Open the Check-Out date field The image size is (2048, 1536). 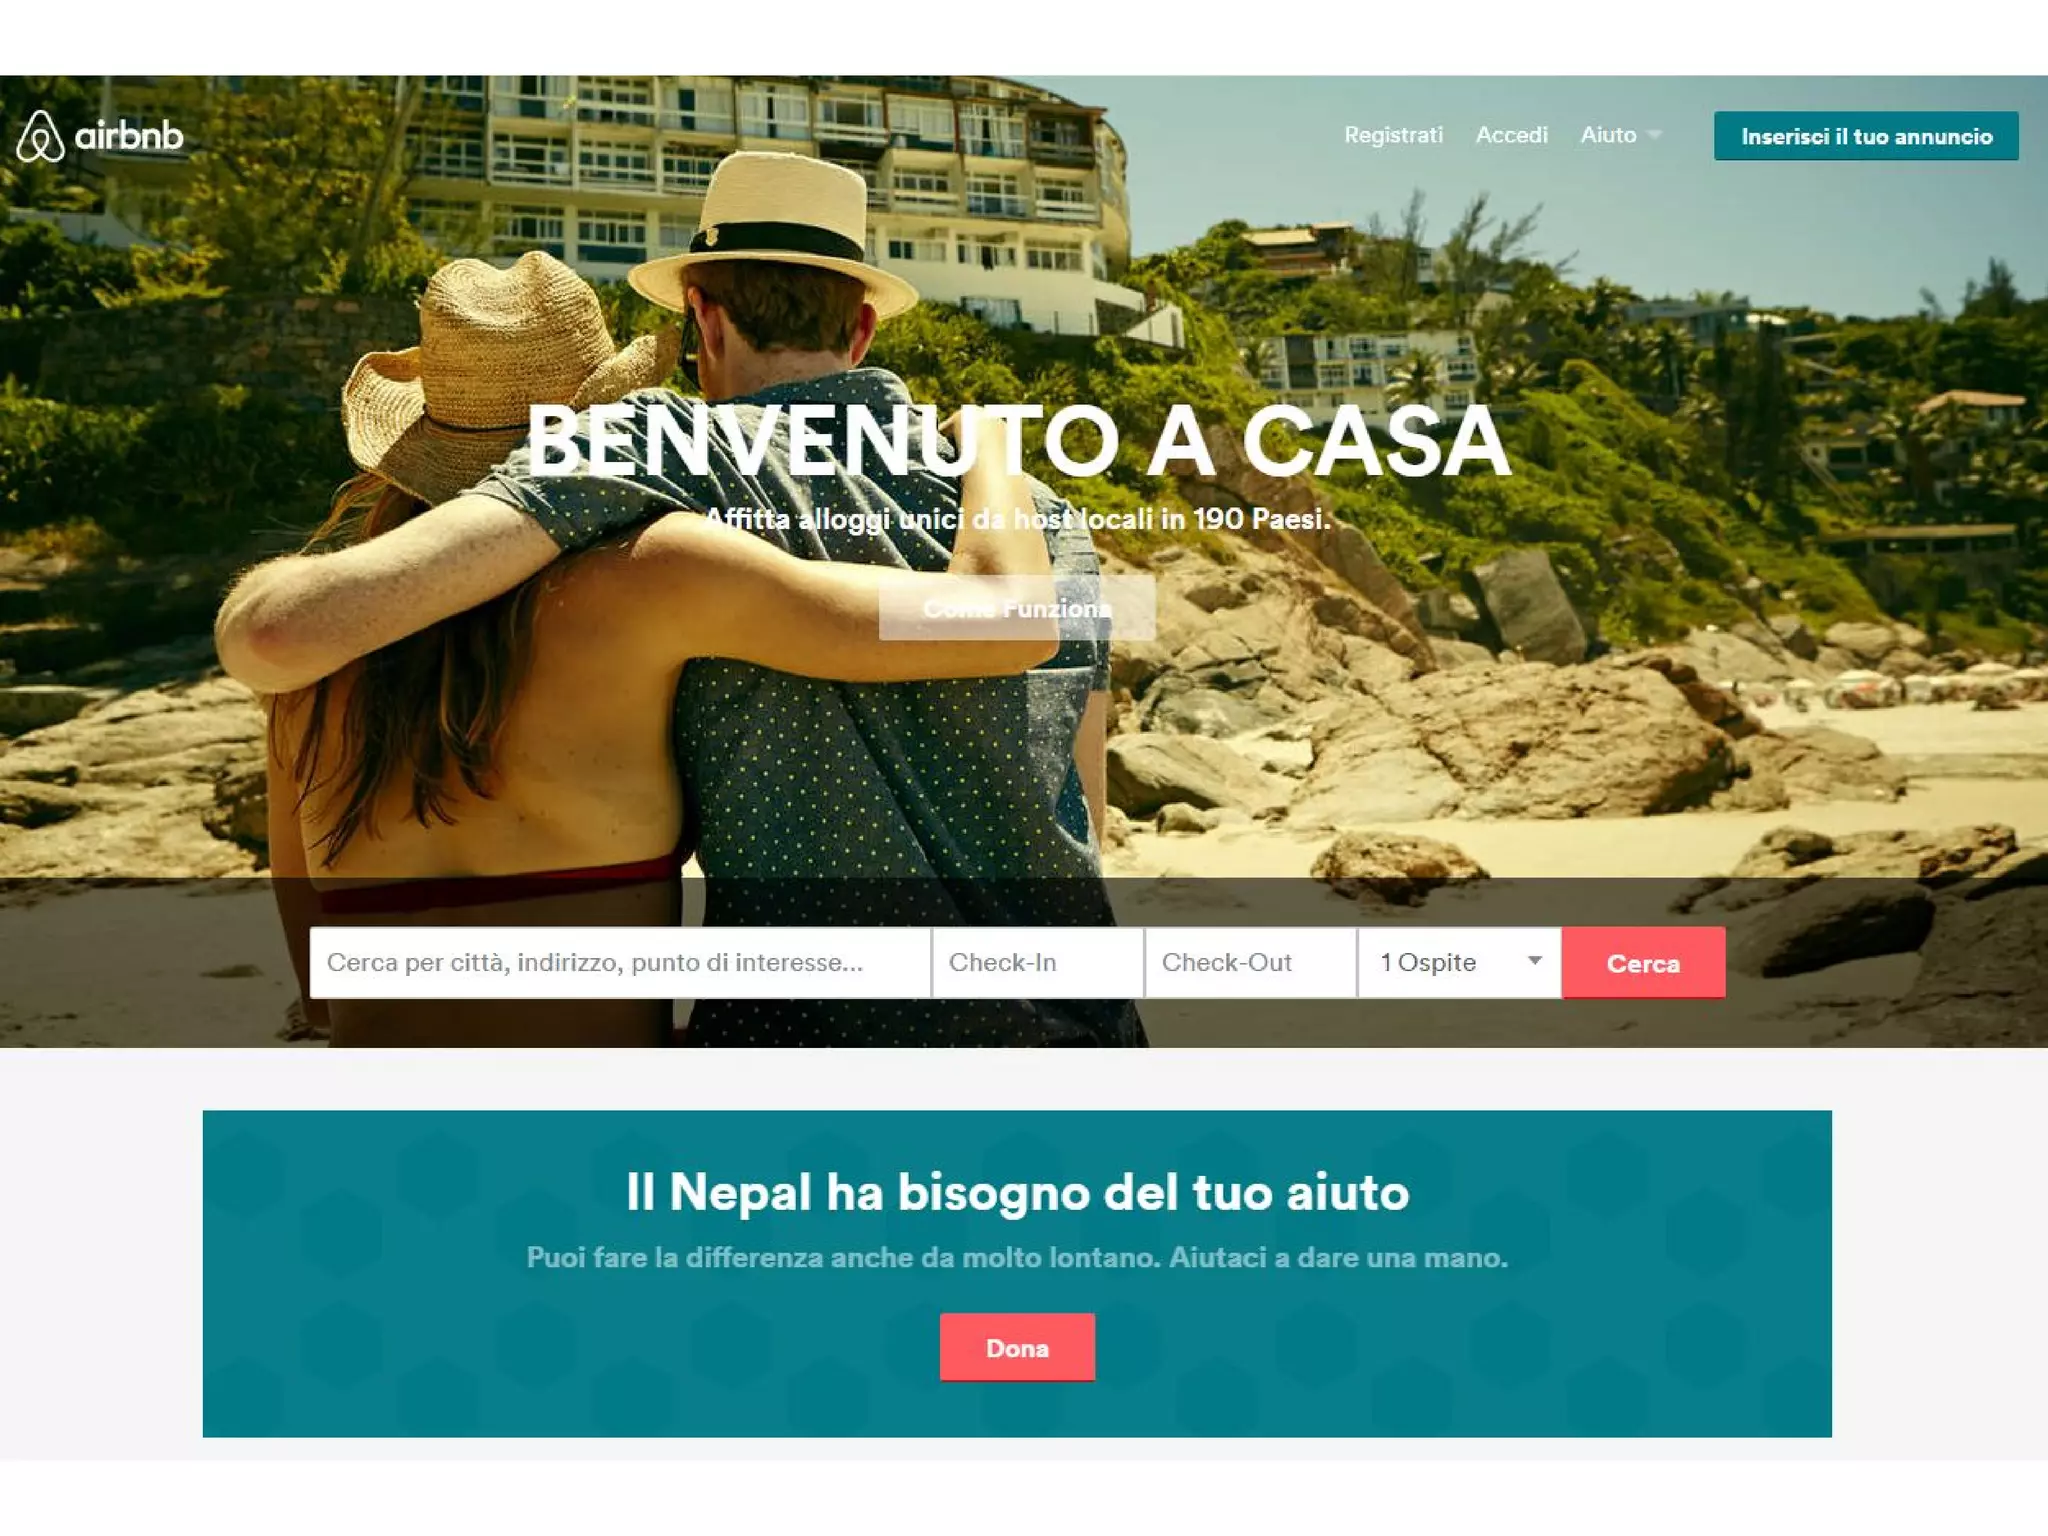[x=1251, y=962]
